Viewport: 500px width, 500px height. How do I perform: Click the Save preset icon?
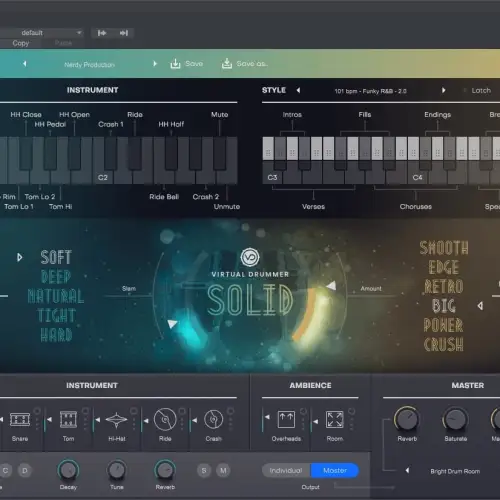click(x=175, y=64)
